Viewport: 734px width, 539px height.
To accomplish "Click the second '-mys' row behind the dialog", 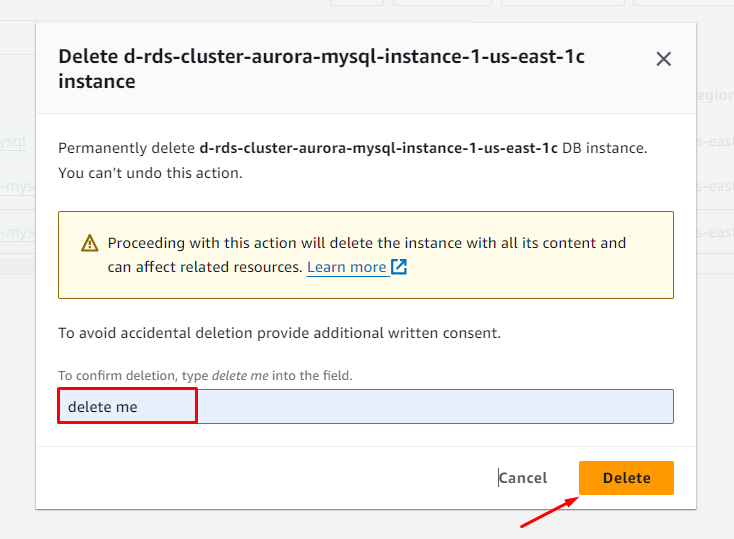I will click(17, 187).
